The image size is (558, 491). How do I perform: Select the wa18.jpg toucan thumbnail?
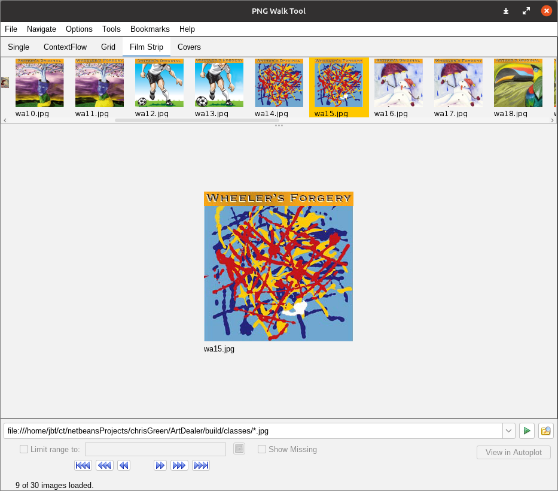pyautogui.click(x=518, y=87)
